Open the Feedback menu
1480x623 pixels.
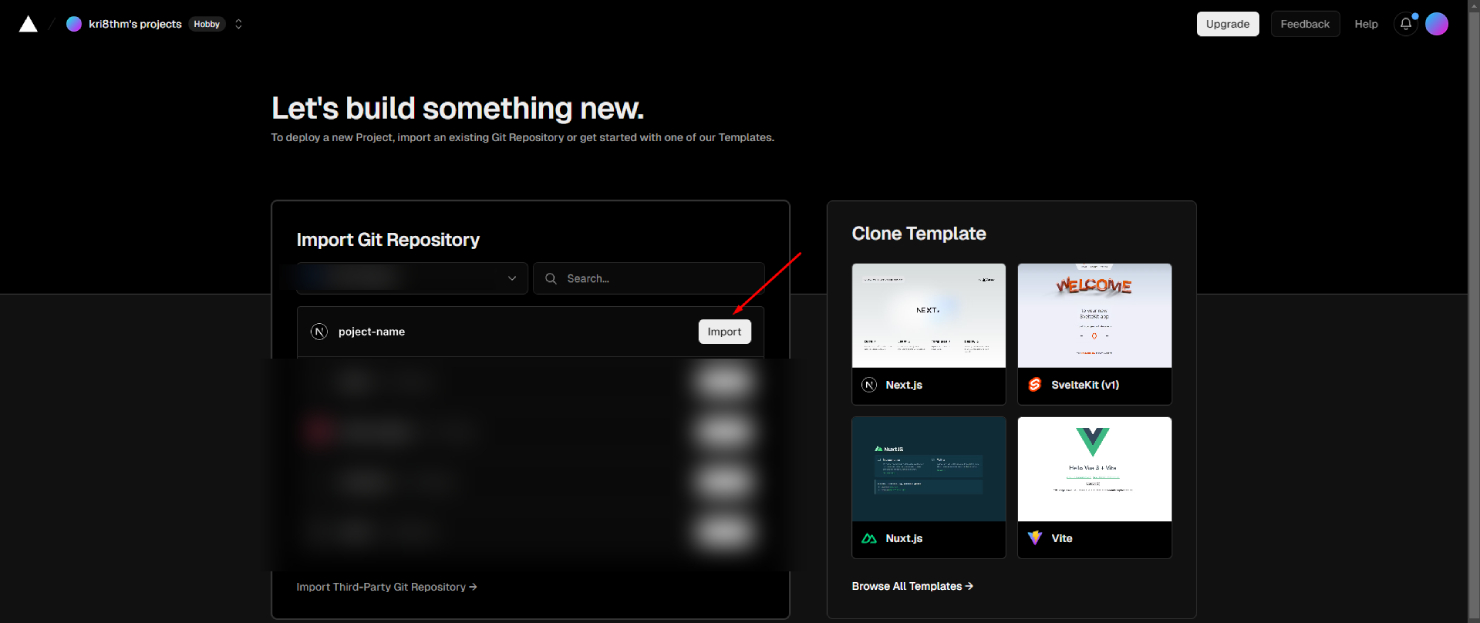coord(1305,24)
